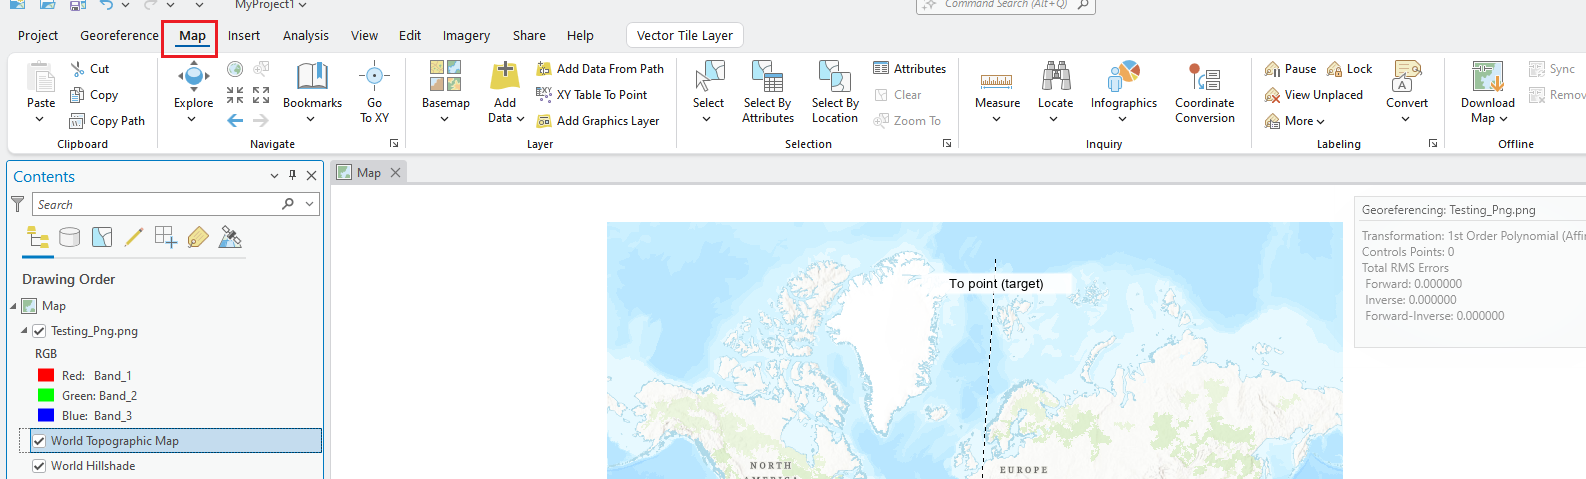Uncheck the Testing_Png.png layer checkbox
1586x479 pixels.
pos(39,331)
